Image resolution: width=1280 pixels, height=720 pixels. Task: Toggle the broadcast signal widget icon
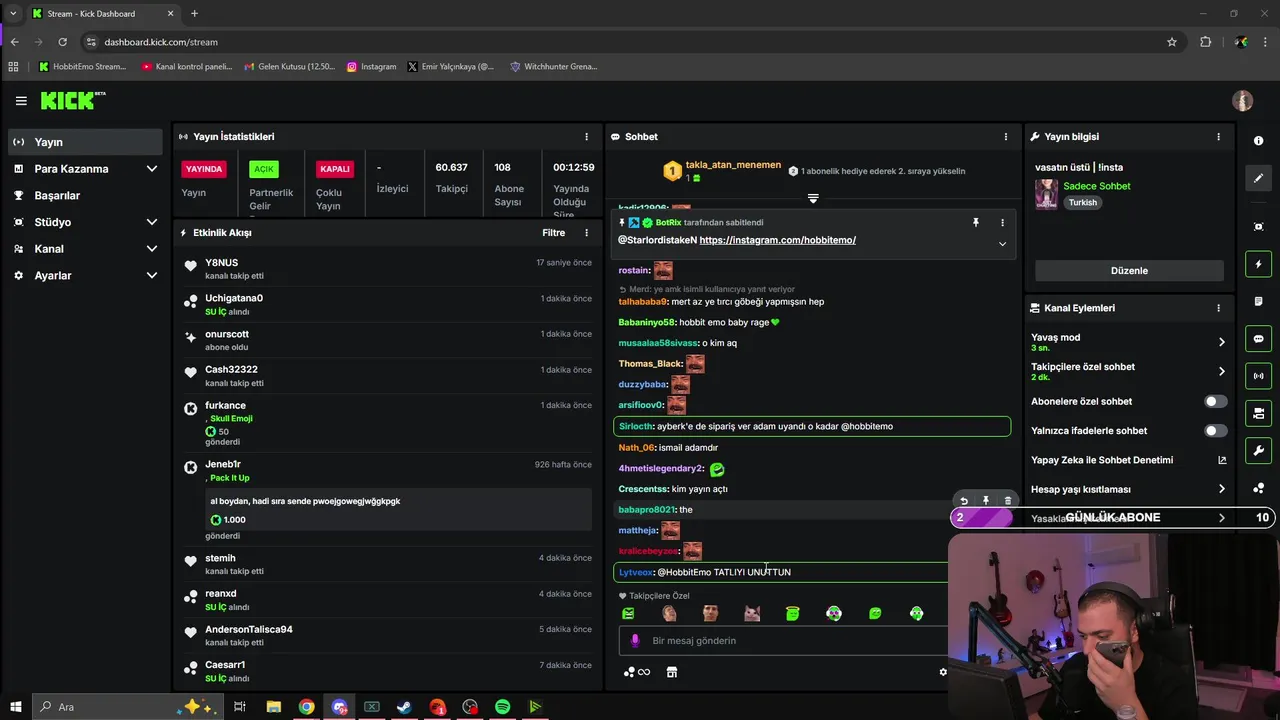pos(1258,376)
